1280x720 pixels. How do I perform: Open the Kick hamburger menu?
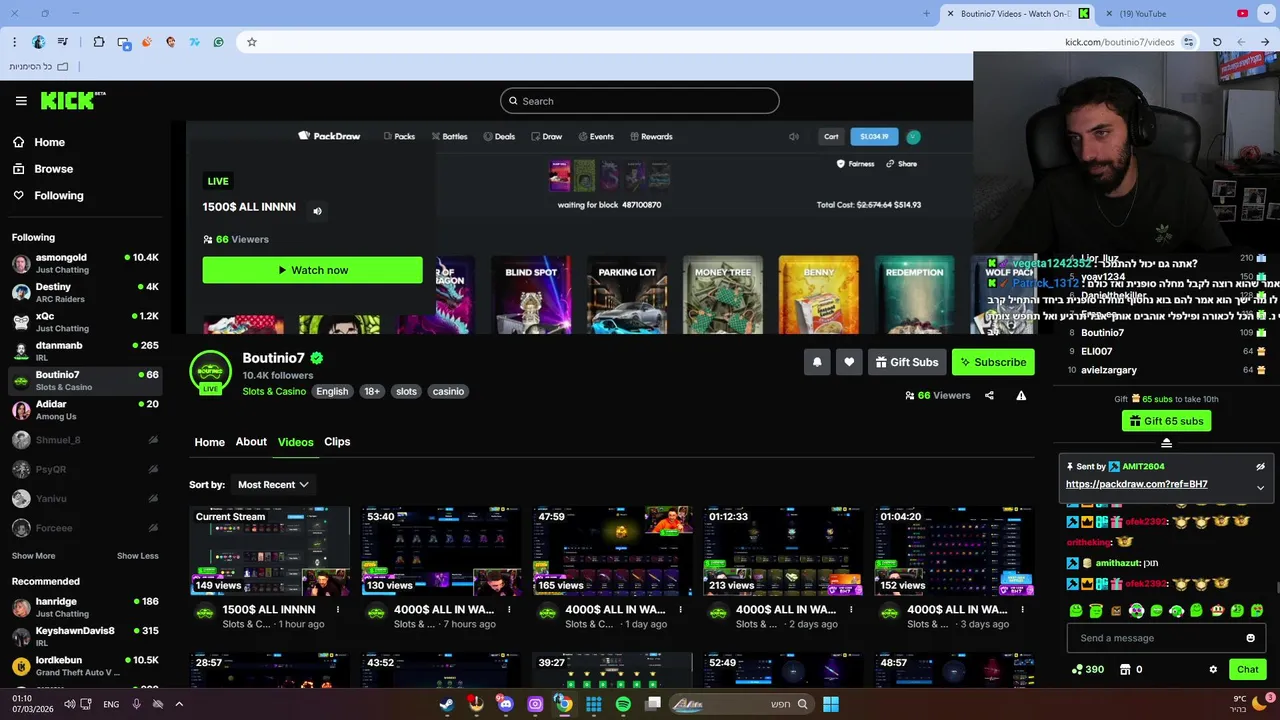coord(21,101)
